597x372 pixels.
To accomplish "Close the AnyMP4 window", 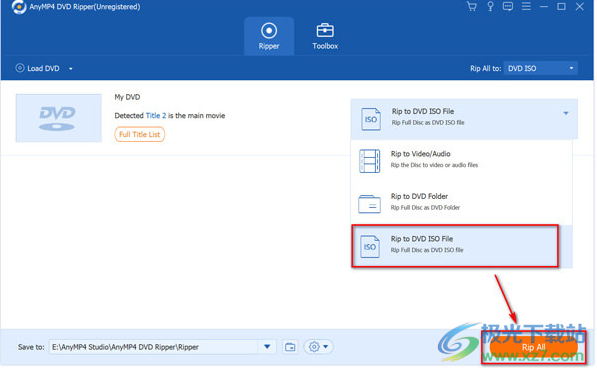I will pos(579,6).
